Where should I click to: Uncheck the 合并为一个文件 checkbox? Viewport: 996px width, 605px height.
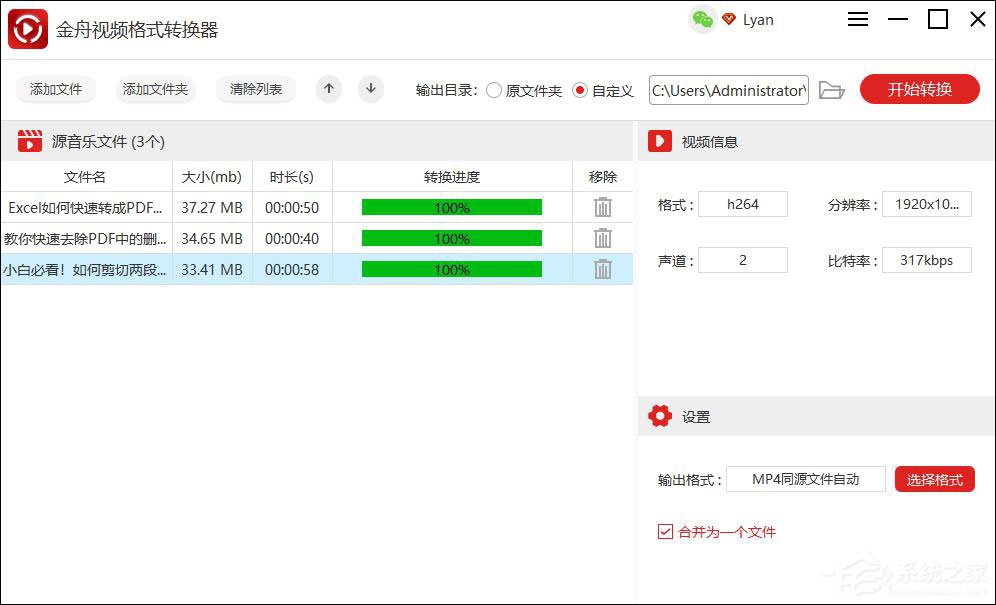pyautogui.click(x=664, y=532)
